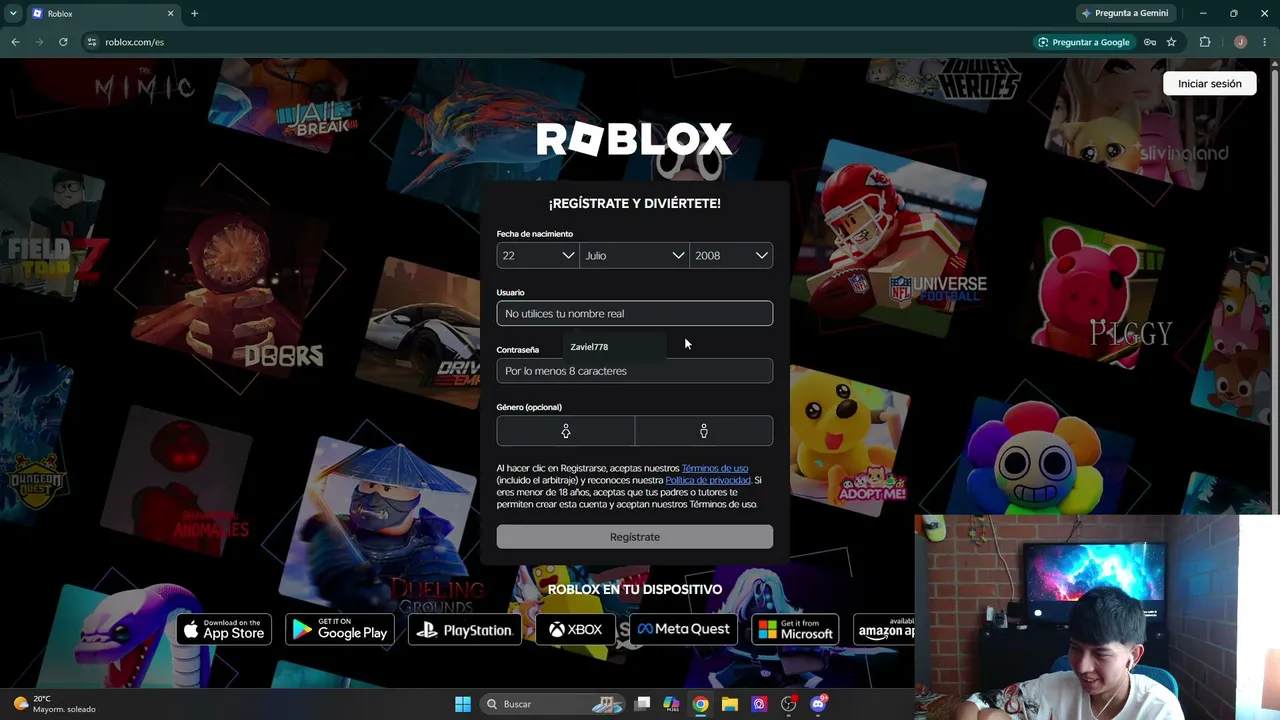Reload the Roblox page
Image resolution: width=1280 pixels, height=720 pixels.
tap(63, 42)
